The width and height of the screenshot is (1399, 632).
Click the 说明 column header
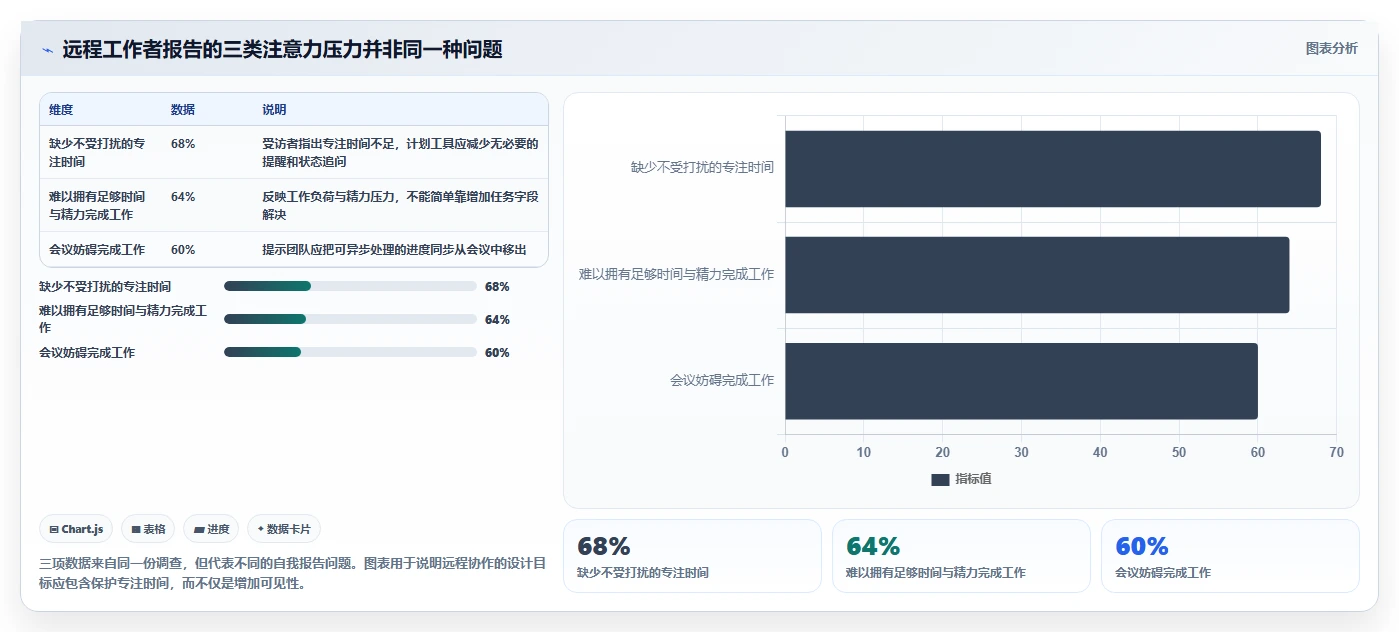click(274, 110)
